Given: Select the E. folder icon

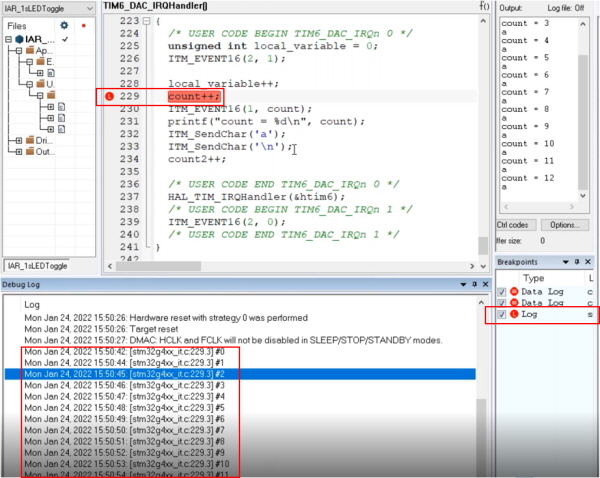Looking at the screenshot, I should (x=41, y=61).
